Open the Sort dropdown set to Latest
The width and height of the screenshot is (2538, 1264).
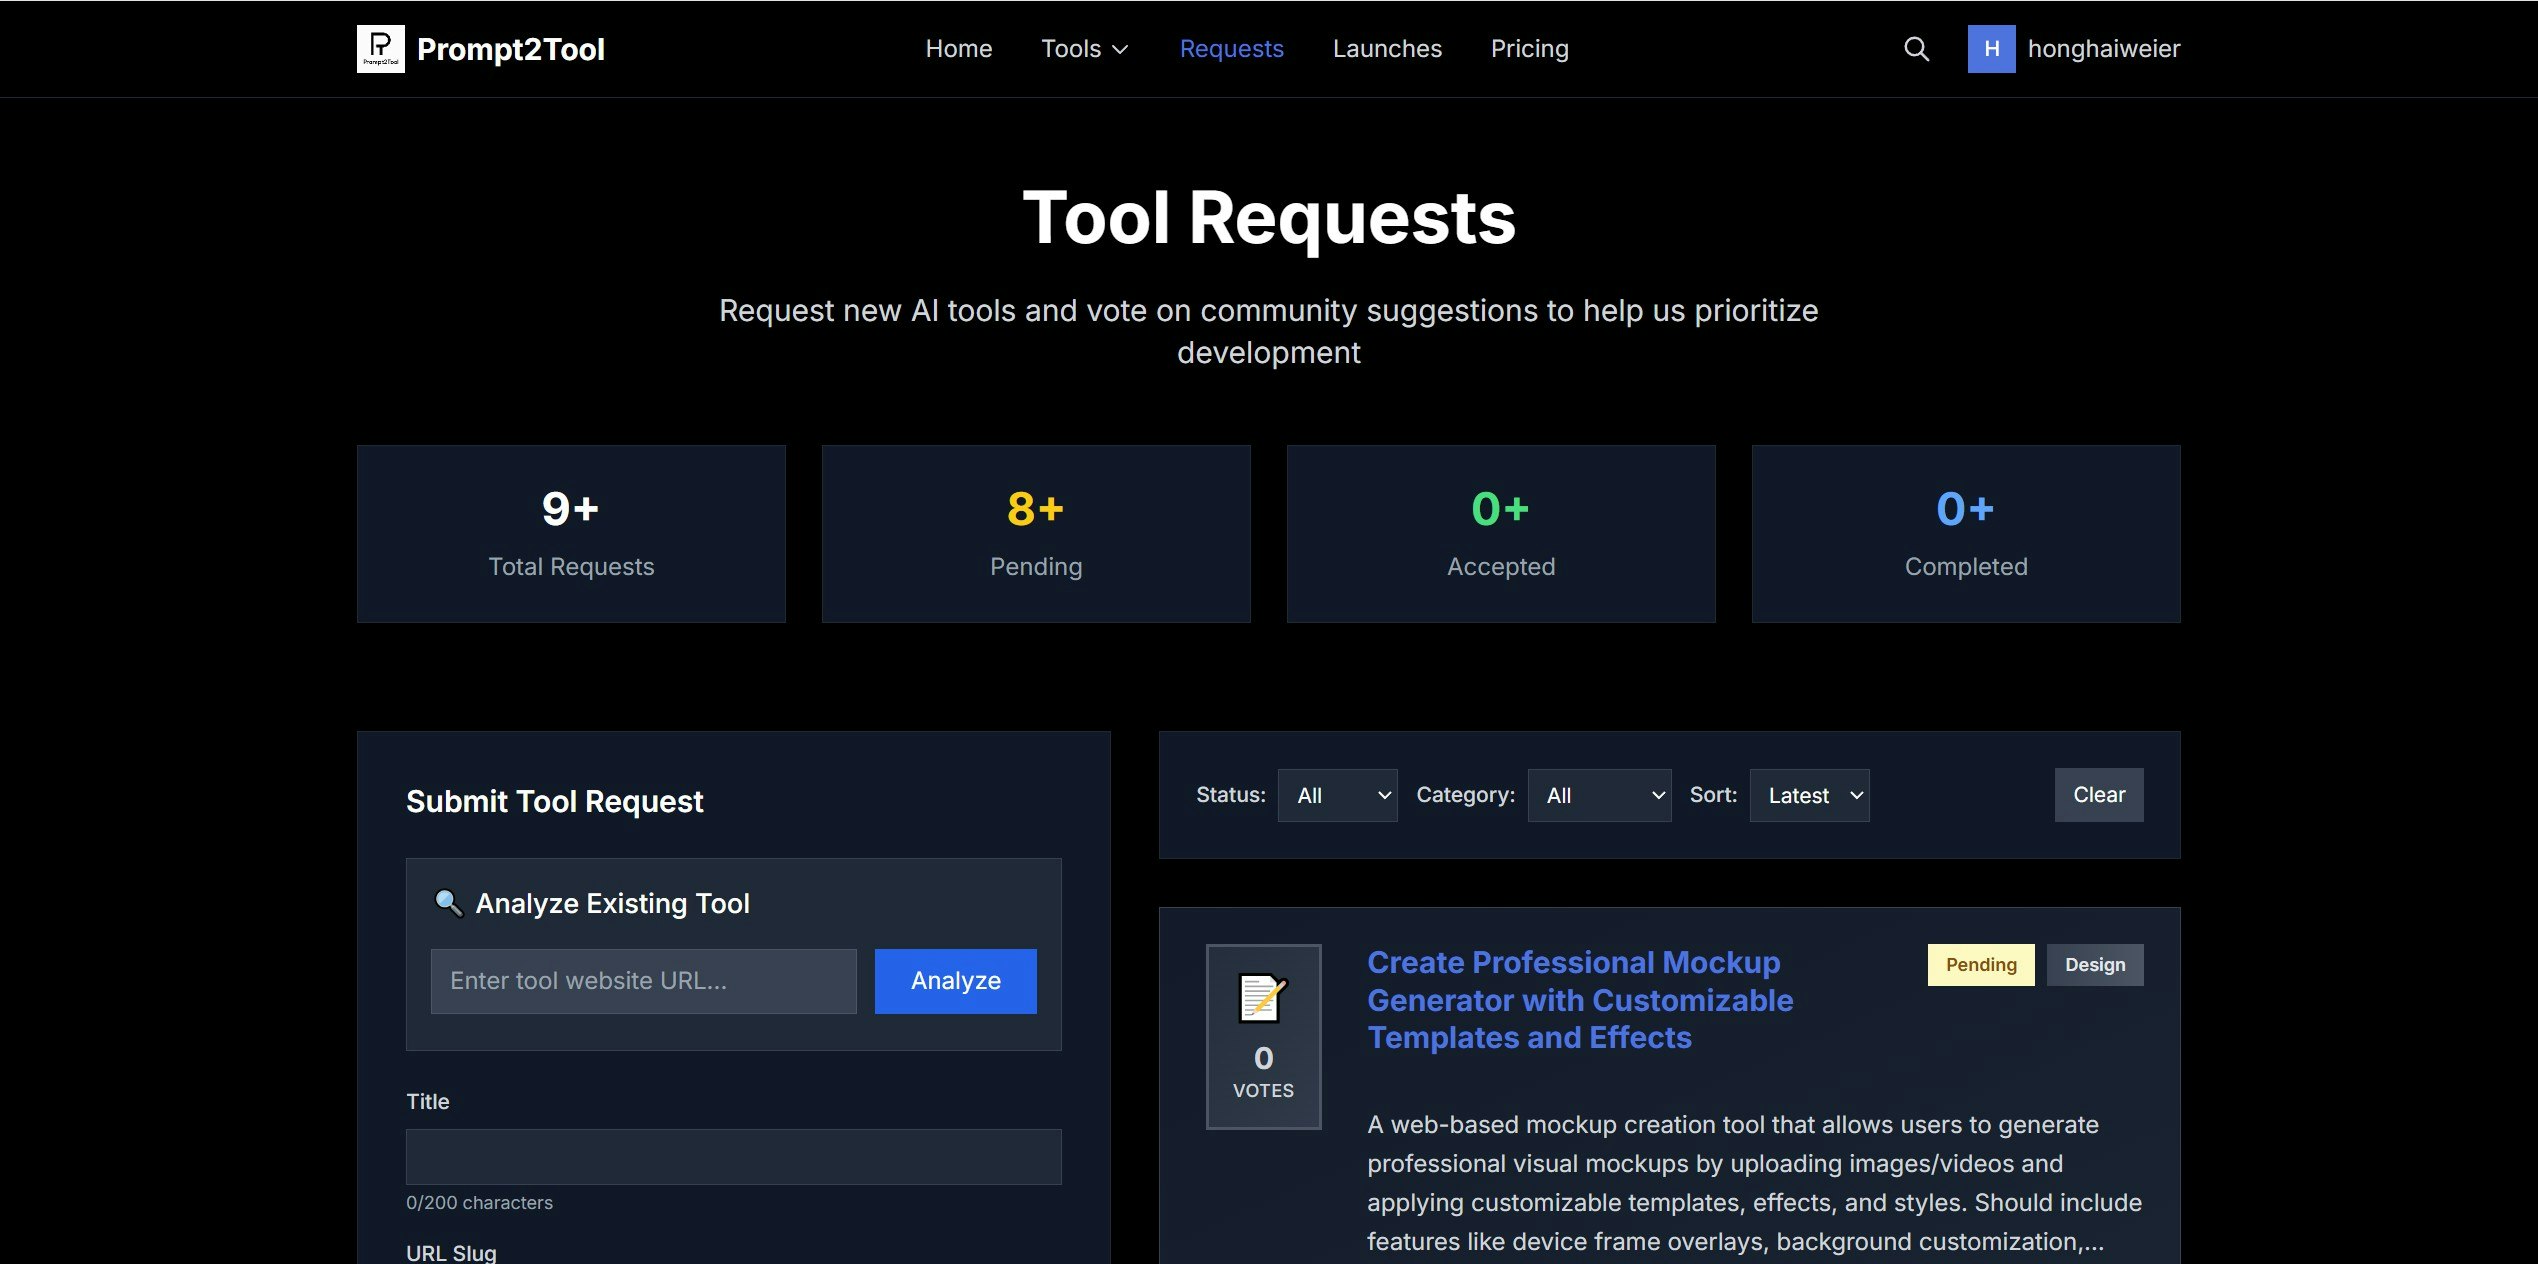[1809, 795]
